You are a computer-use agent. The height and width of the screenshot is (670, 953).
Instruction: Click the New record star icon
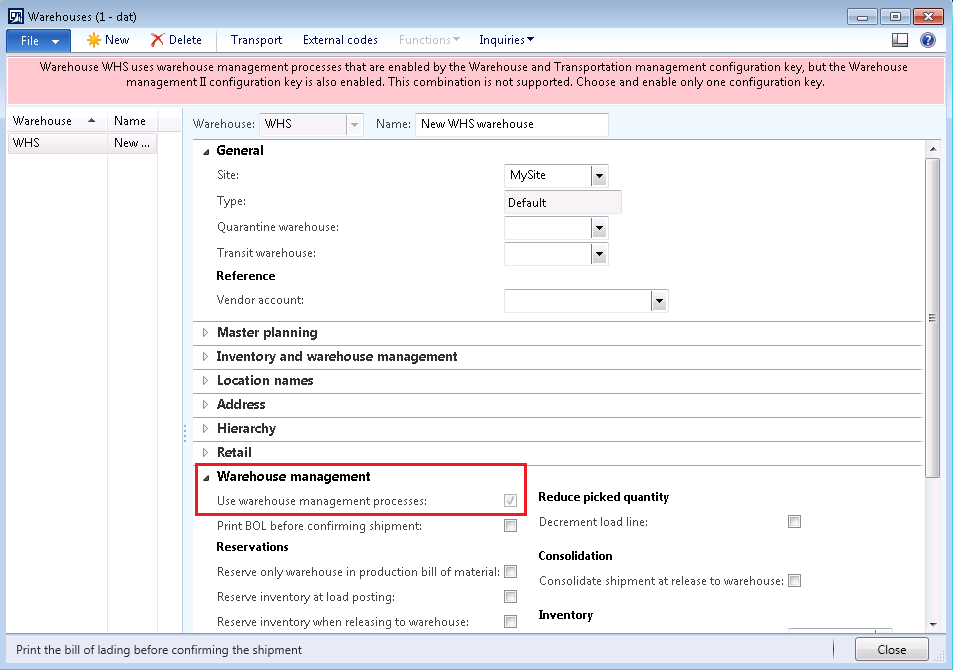pyautogui.click(x=94, y=40)
